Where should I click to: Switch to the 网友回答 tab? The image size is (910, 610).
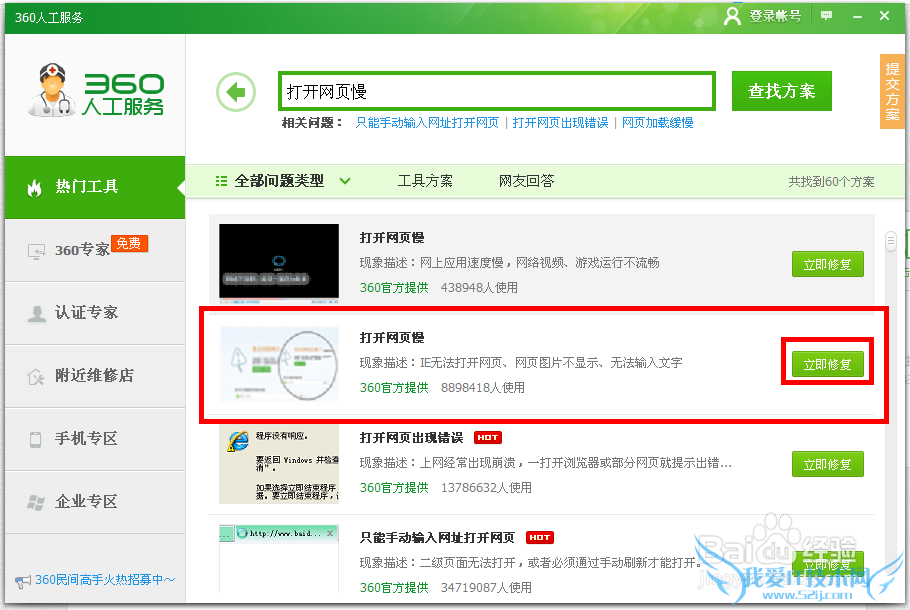click(x=526, y=181)
